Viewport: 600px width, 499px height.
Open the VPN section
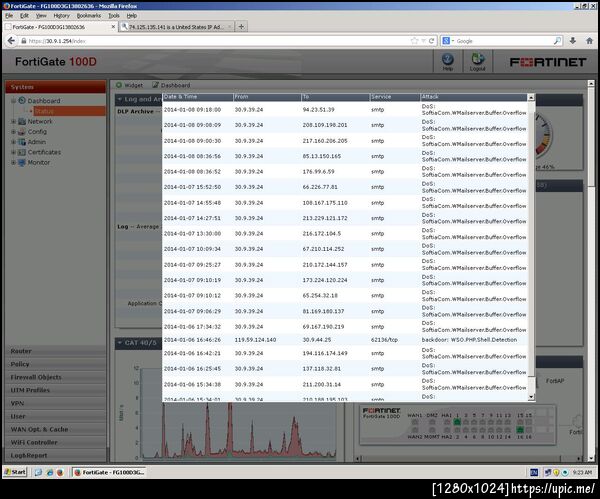point(55,403)
